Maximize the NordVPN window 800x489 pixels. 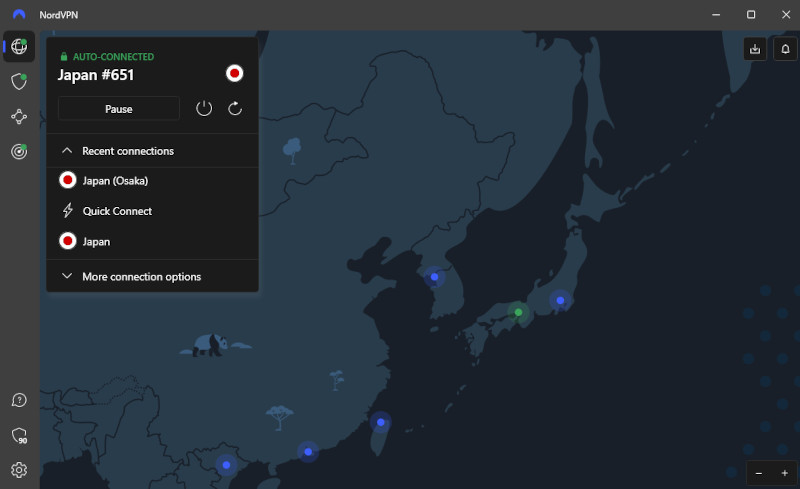pos(751,14)
